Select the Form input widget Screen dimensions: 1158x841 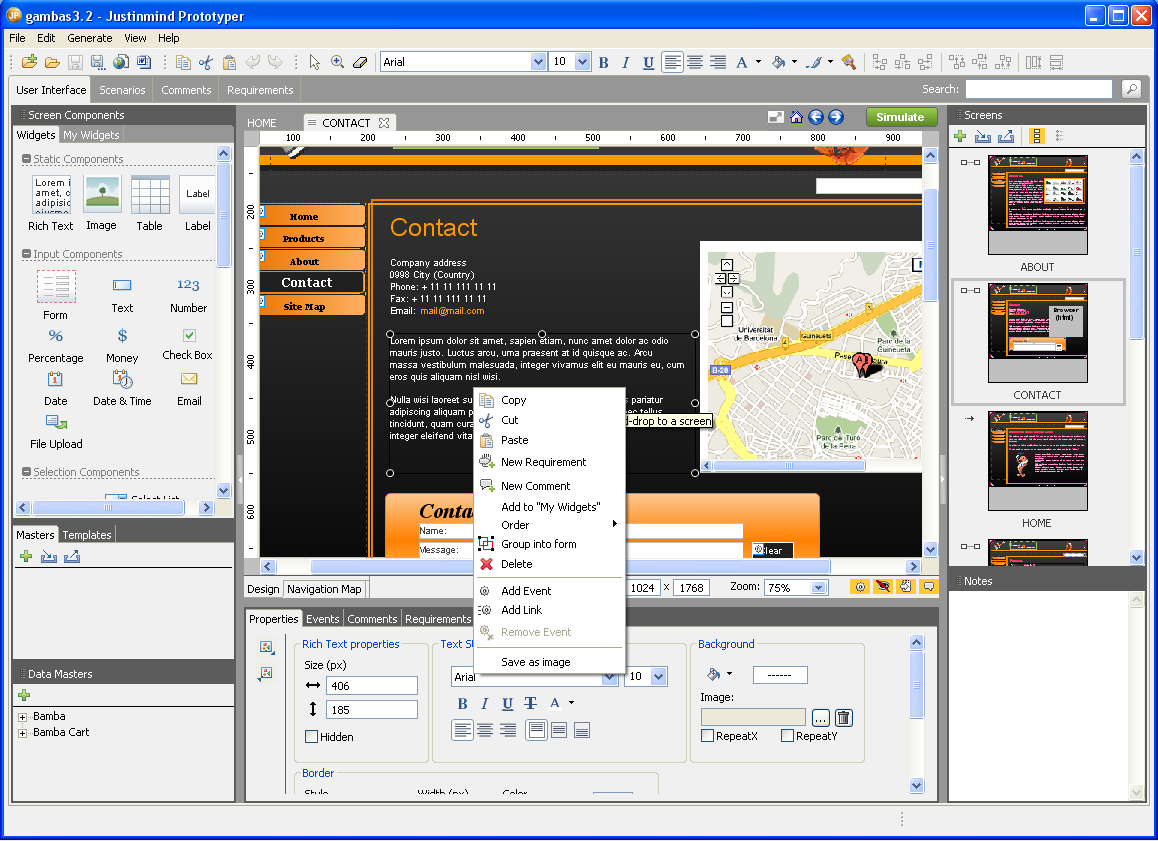point(56,288)
